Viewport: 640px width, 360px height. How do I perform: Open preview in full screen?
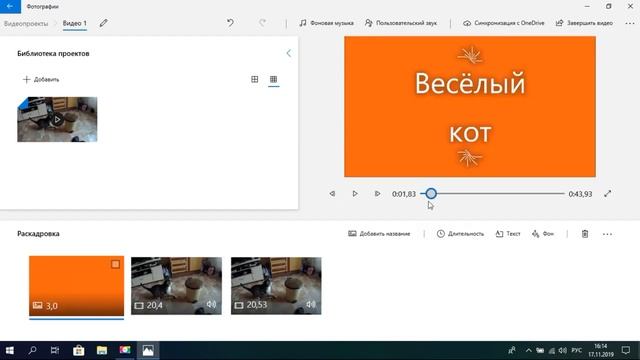[x=608, y=194]
